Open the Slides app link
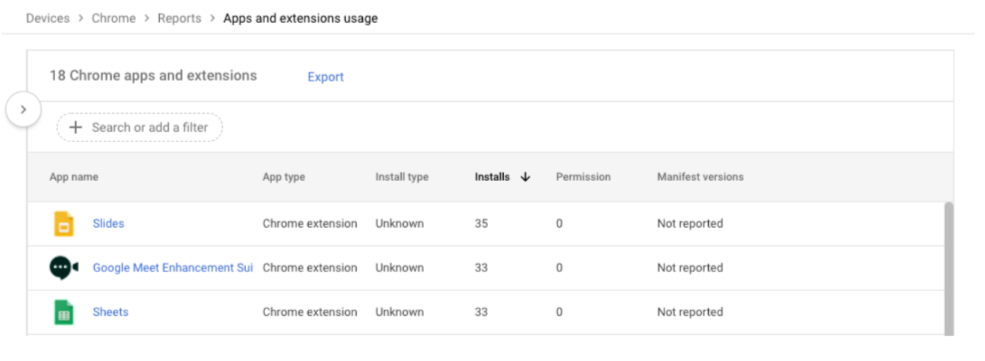The image size is (985, 361). [109, 224]
